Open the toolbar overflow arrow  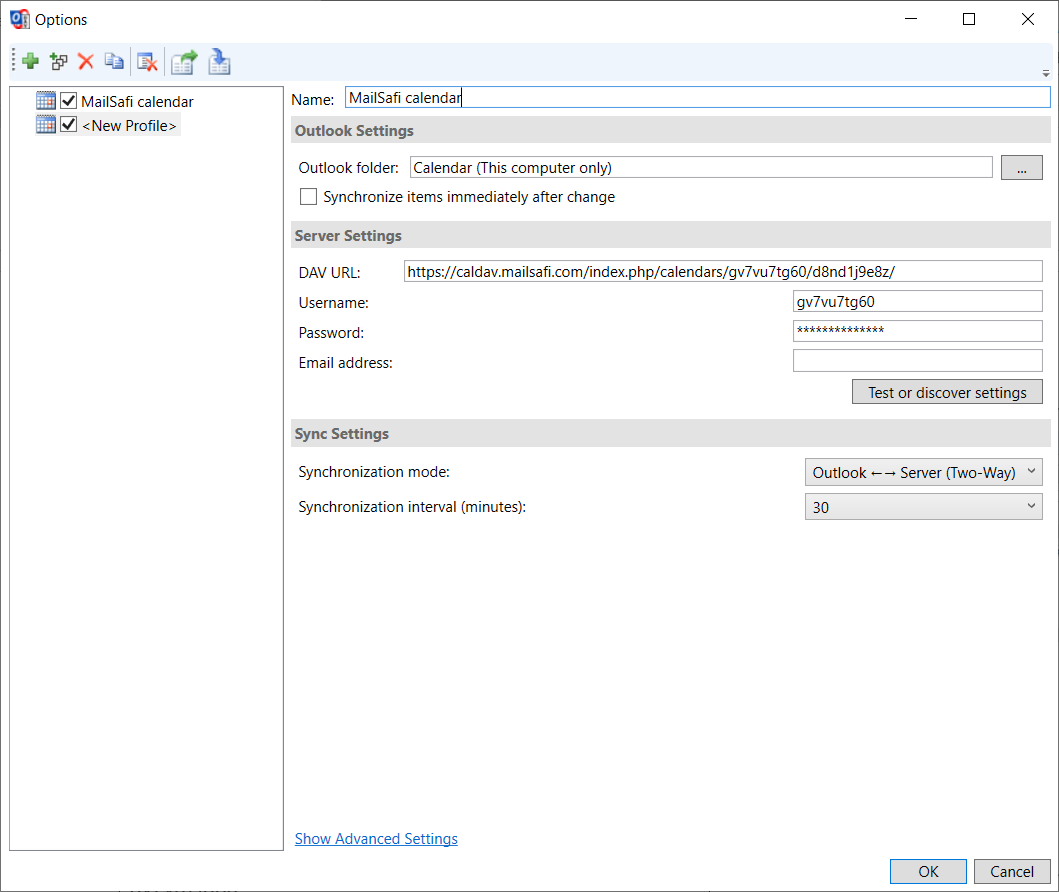pos(1045,73)
